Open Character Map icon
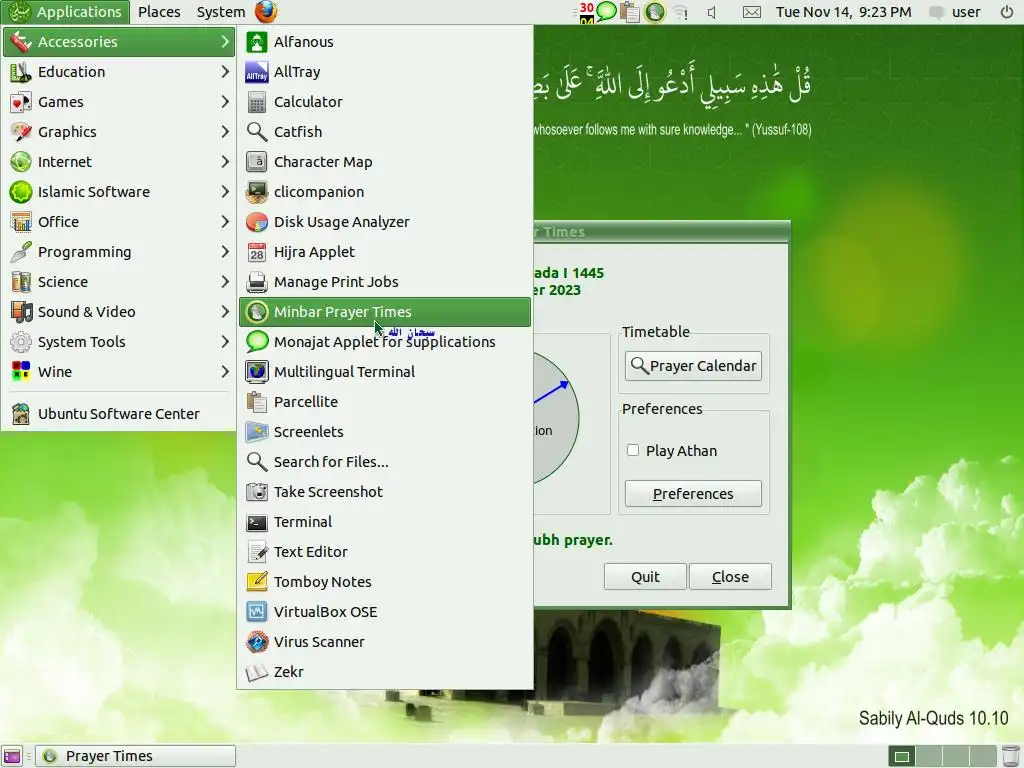The width and height of the screenshot is (1024, 768). pyautogui.click(x=257, y=162)
